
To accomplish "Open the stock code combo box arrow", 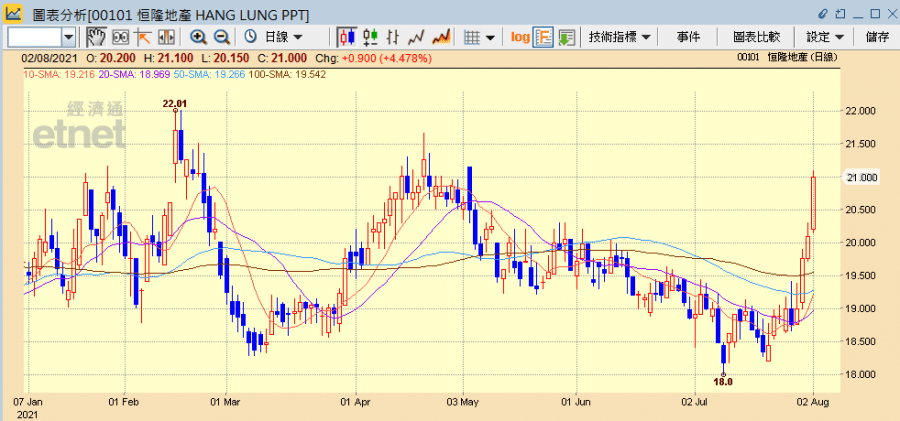I will (x=68, y=37).
